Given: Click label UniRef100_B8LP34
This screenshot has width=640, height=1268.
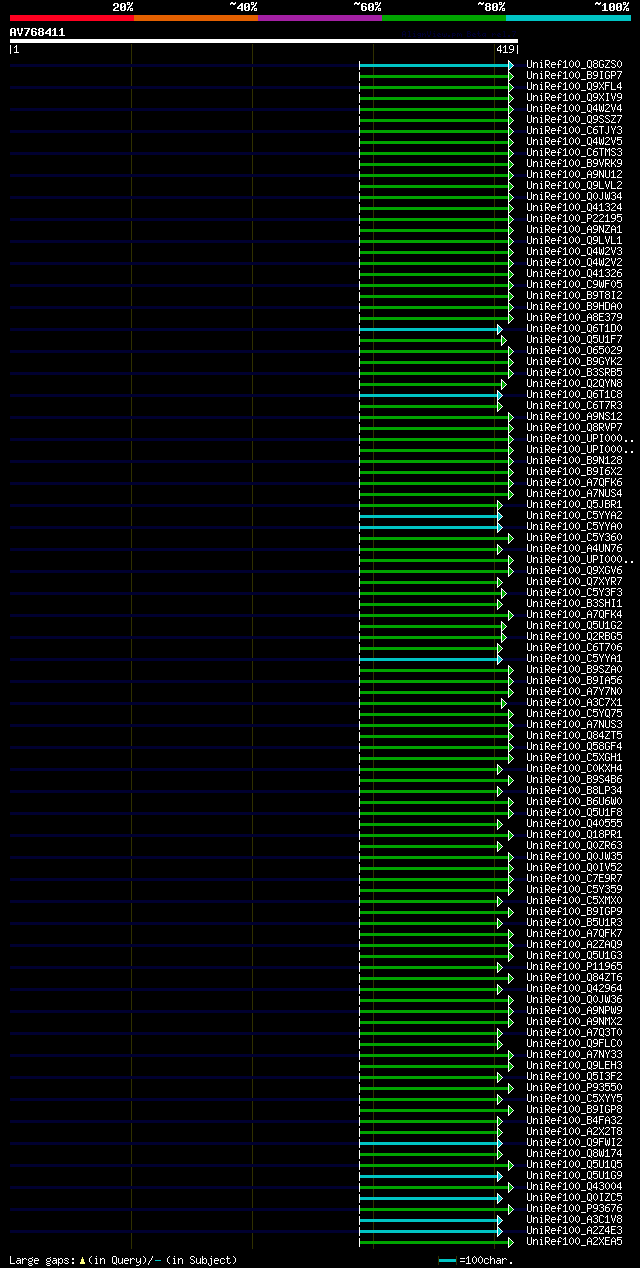Looking at the screenshot, I should [x=574, y=790].
